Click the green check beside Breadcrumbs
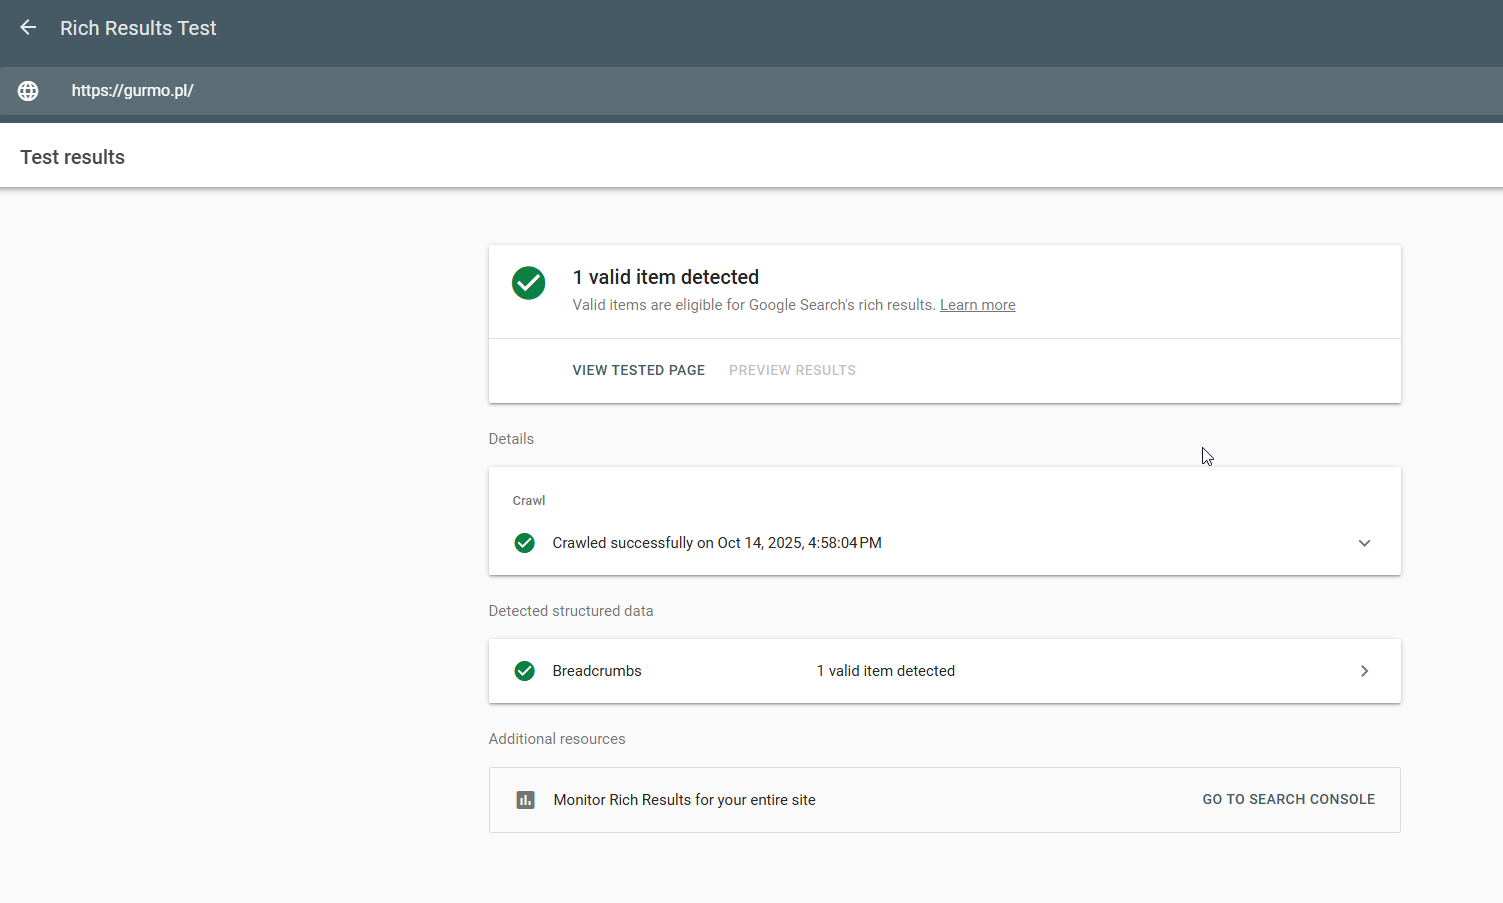Image resolution: width=1503 pixels, height=903 pixels. point(524,671)
